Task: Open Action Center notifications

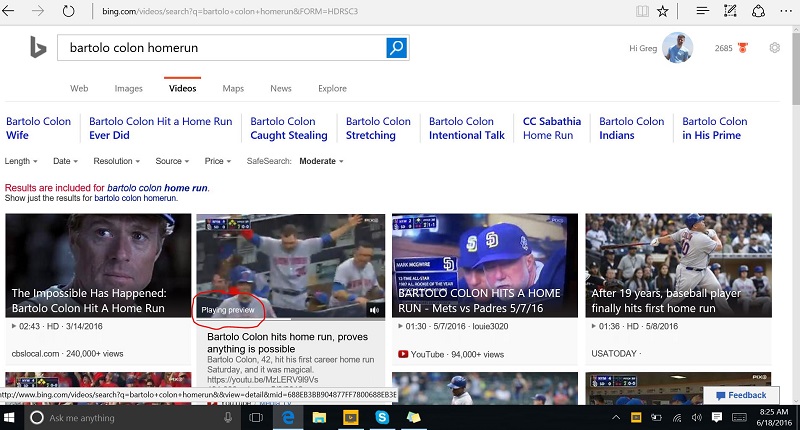Action: pyautogui.click(x=716, y=417)
